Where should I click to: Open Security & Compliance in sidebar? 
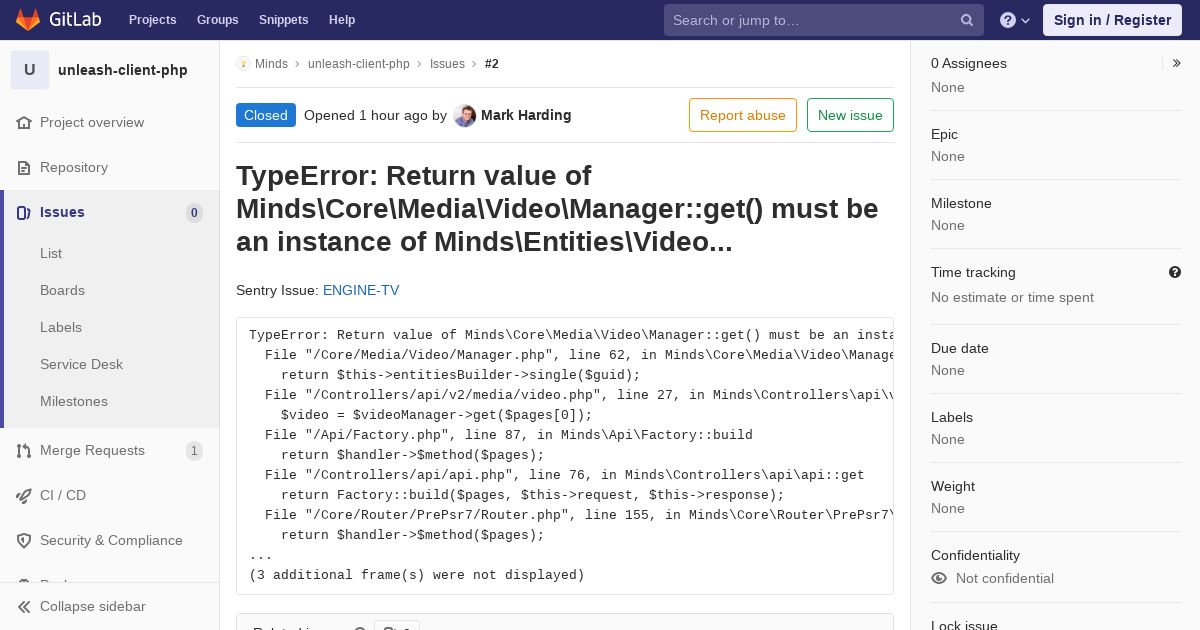click(110, 540)
